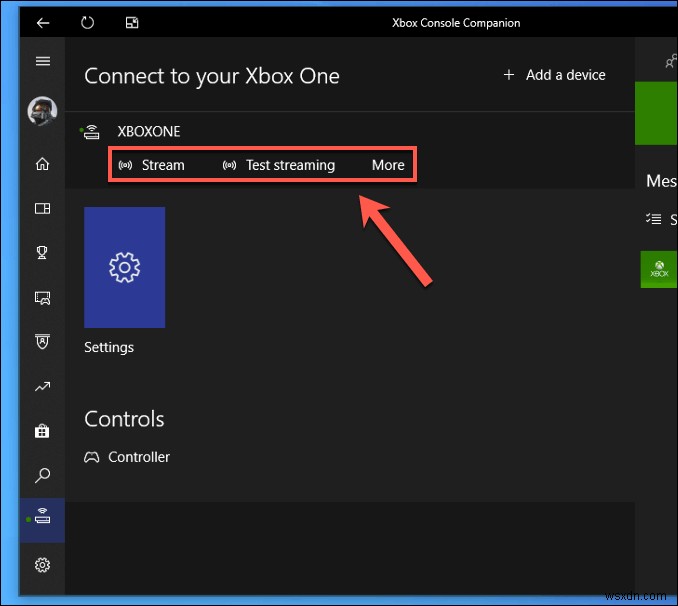Open Clubs shield icon in sidebar

42,342
